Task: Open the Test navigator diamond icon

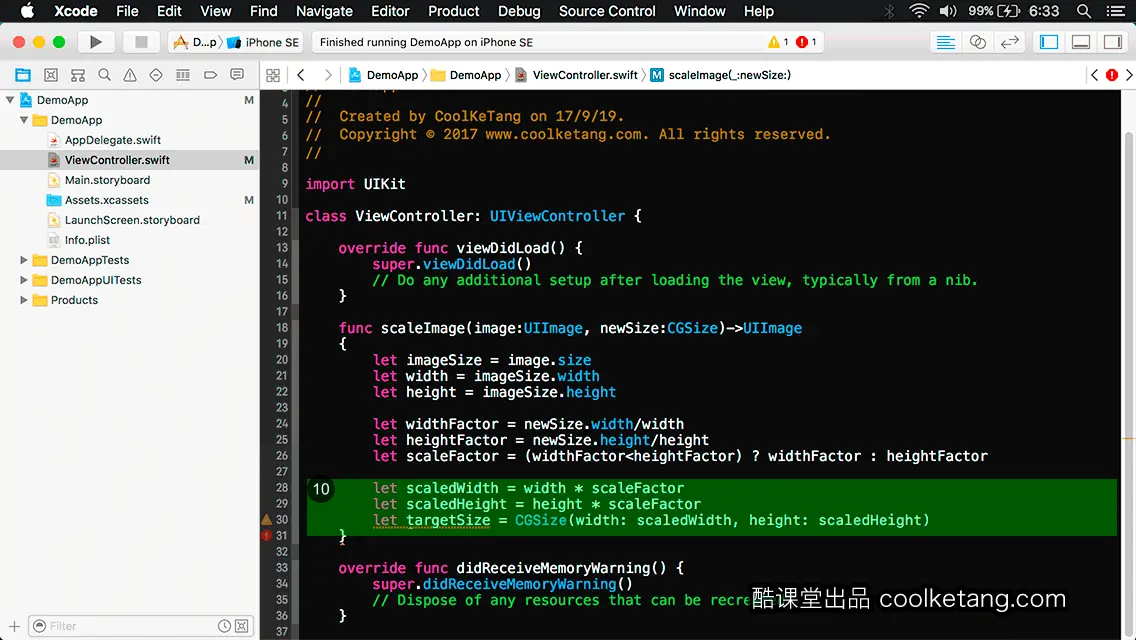Action: click(x=156, y=75)
